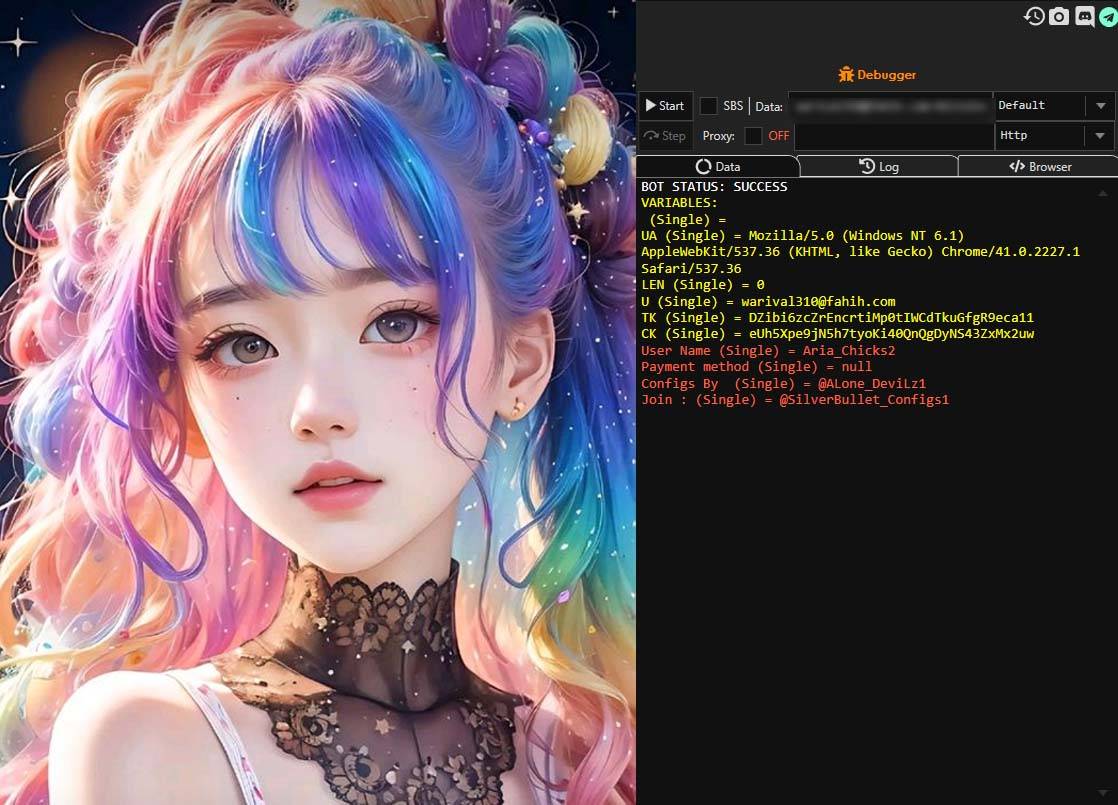The width and height of the screenshot is (1118, 805).
Task: Click the Debugger title label
Action: [886, 74]
